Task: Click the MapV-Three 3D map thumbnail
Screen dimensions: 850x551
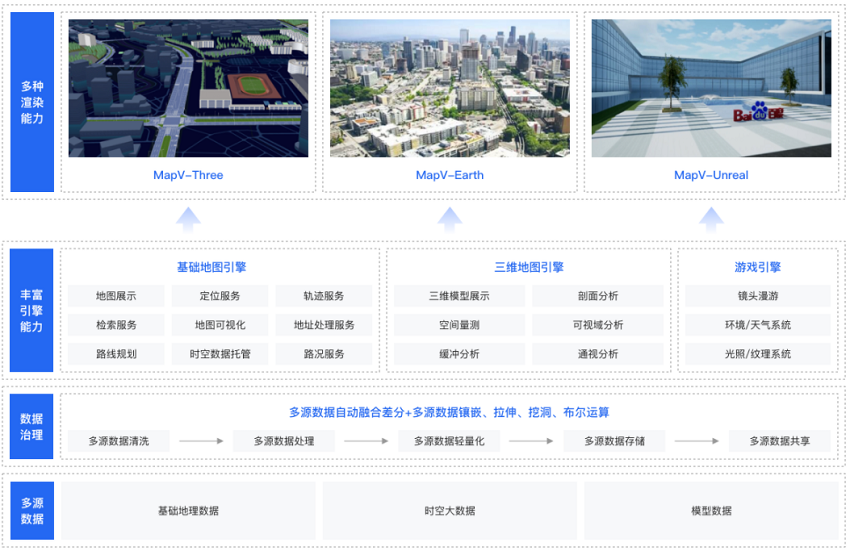Action: 188,88
